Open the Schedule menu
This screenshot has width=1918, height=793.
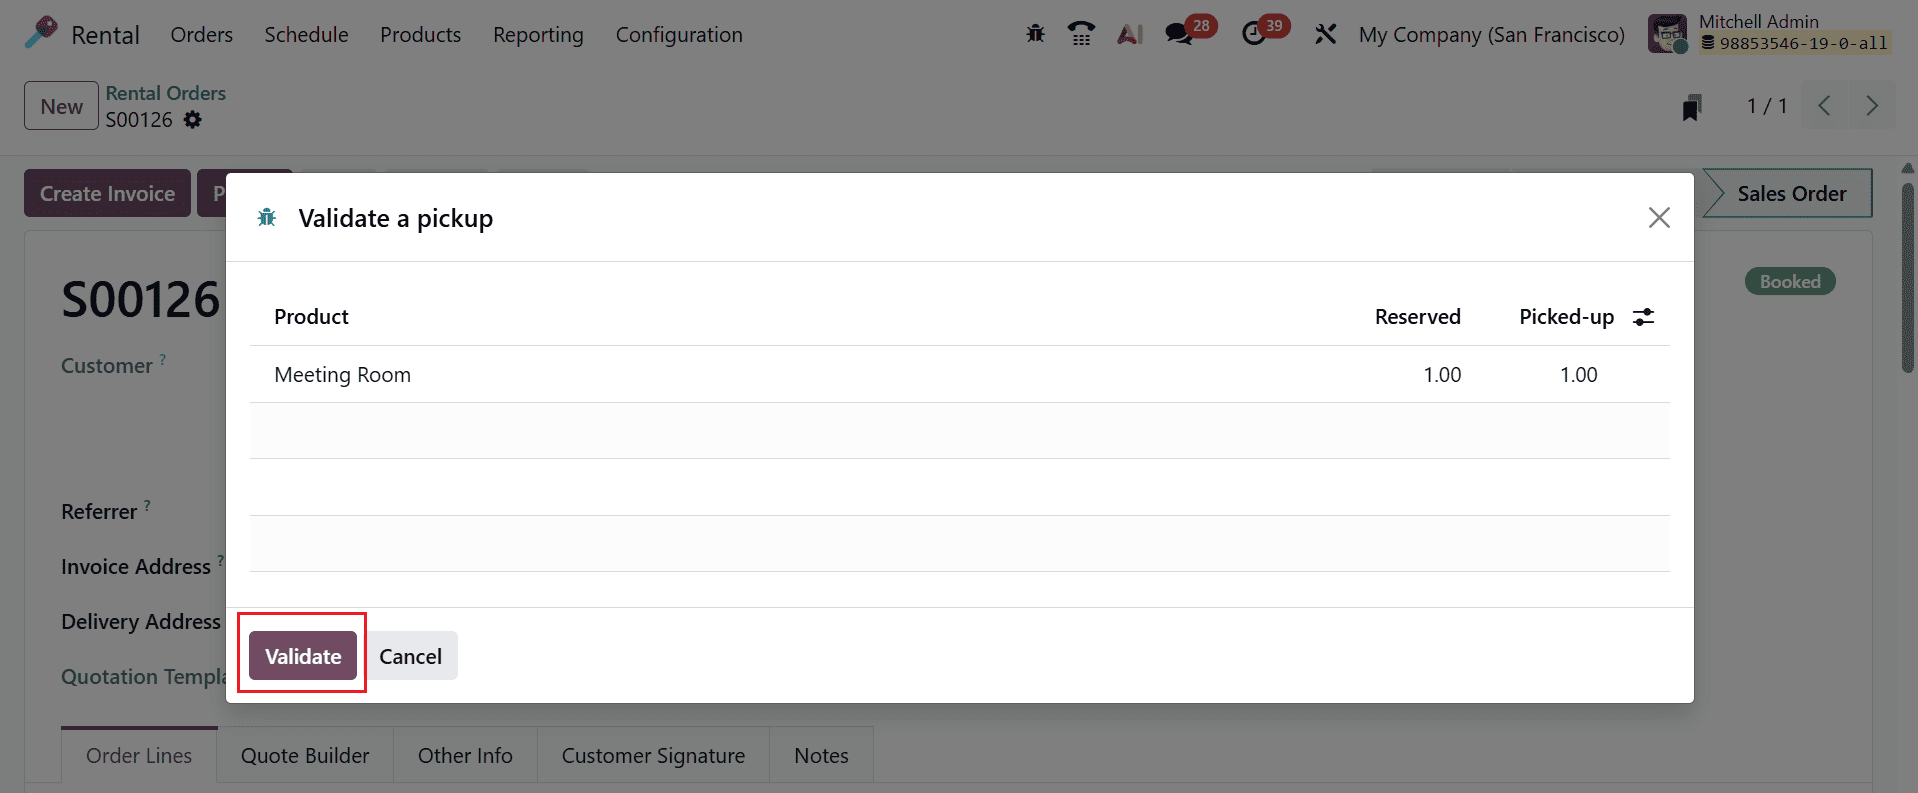click(306, 35)
